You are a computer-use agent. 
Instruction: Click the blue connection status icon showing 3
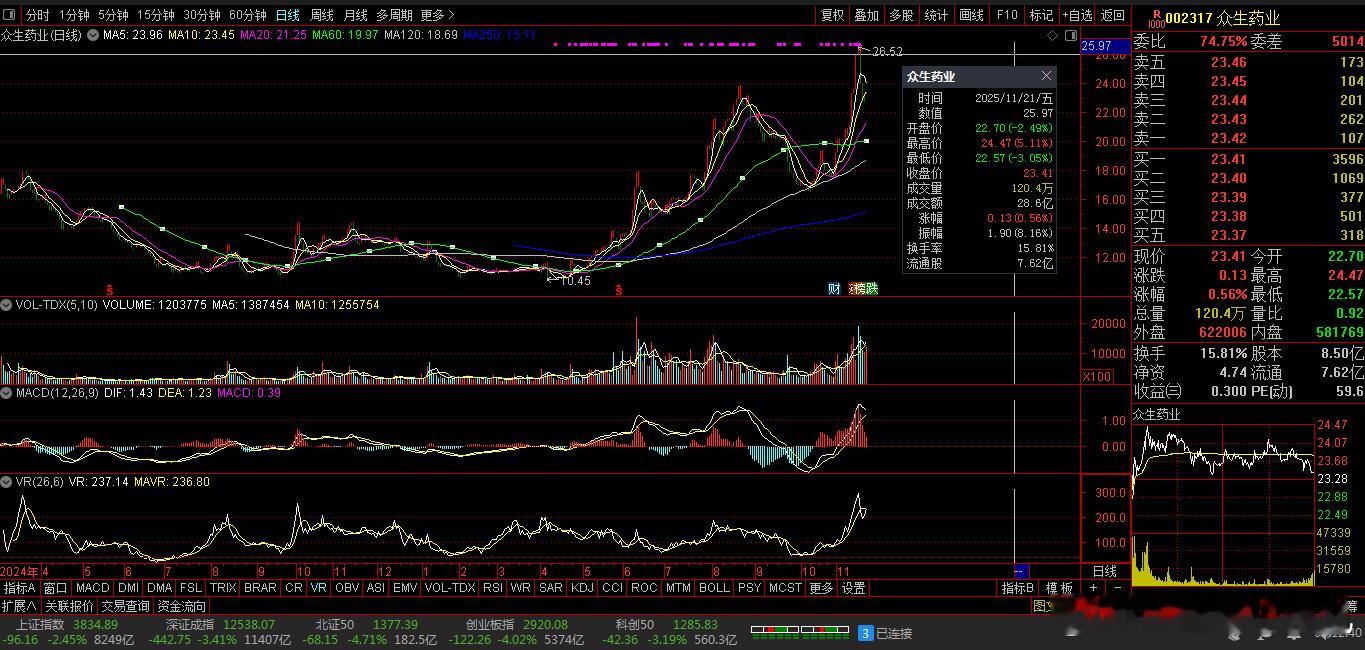tap(866, 633)
